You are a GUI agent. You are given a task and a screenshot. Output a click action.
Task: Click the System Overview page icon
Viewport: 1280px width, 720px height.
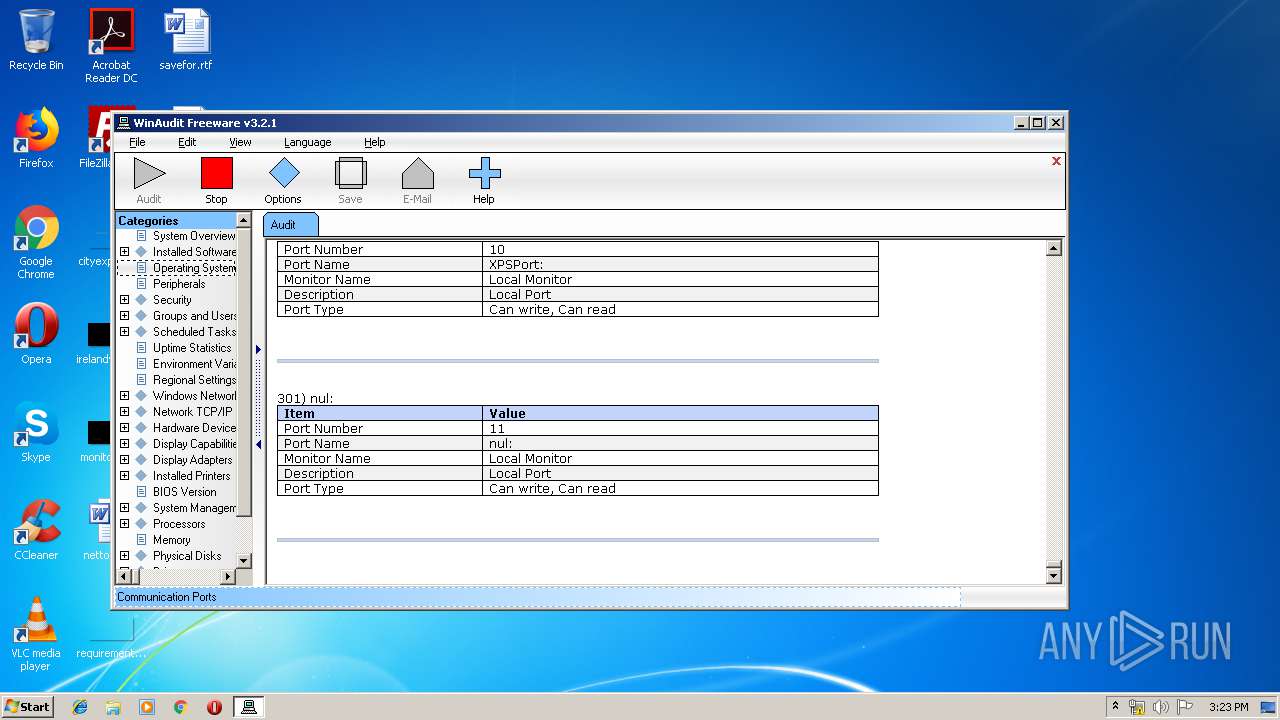pyautogui.click(x=141, y=236)
